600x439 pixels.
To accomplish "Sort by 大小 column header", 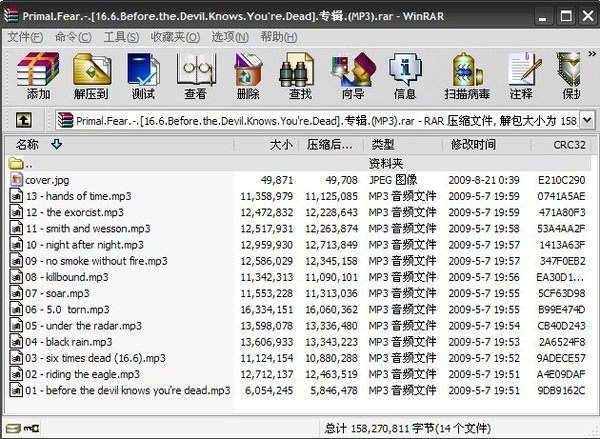I will tap(266, 145).
